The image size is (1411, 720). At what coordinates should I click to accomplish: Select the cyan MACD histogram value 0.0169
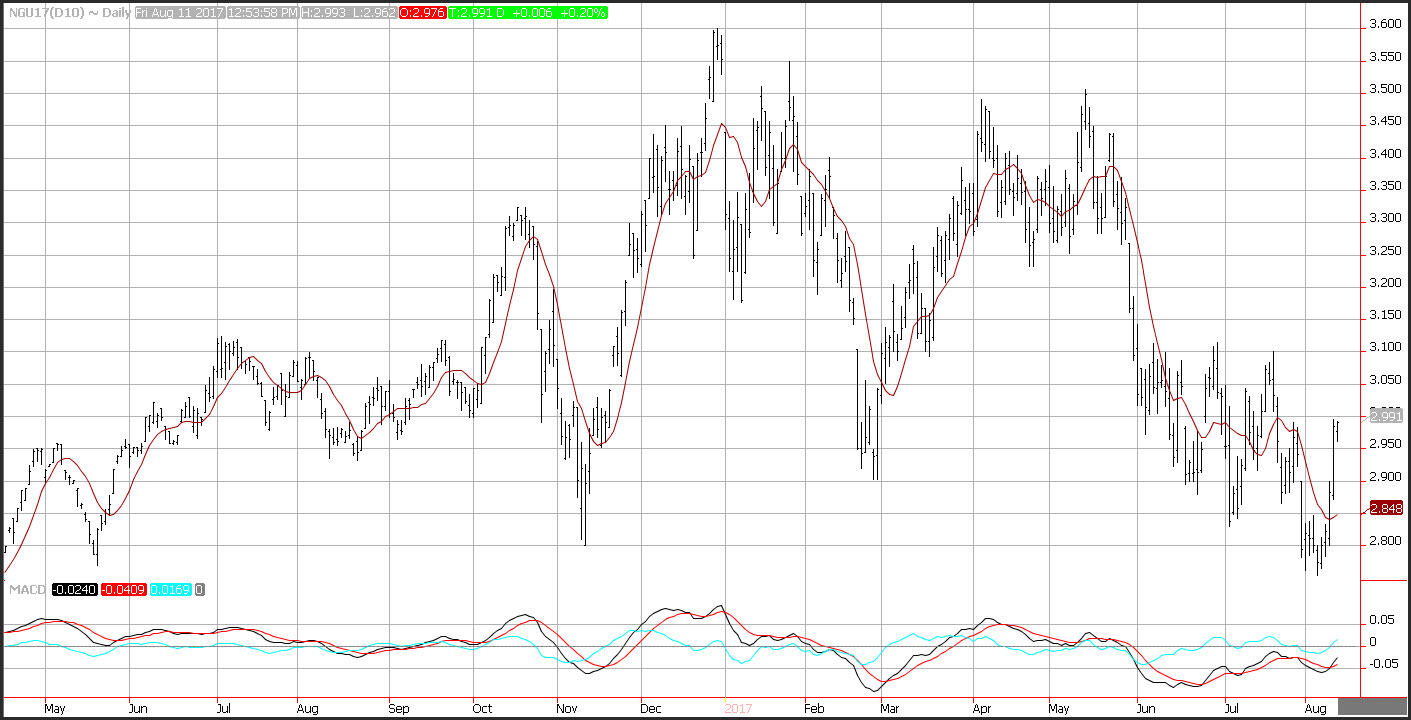point(171,590)
